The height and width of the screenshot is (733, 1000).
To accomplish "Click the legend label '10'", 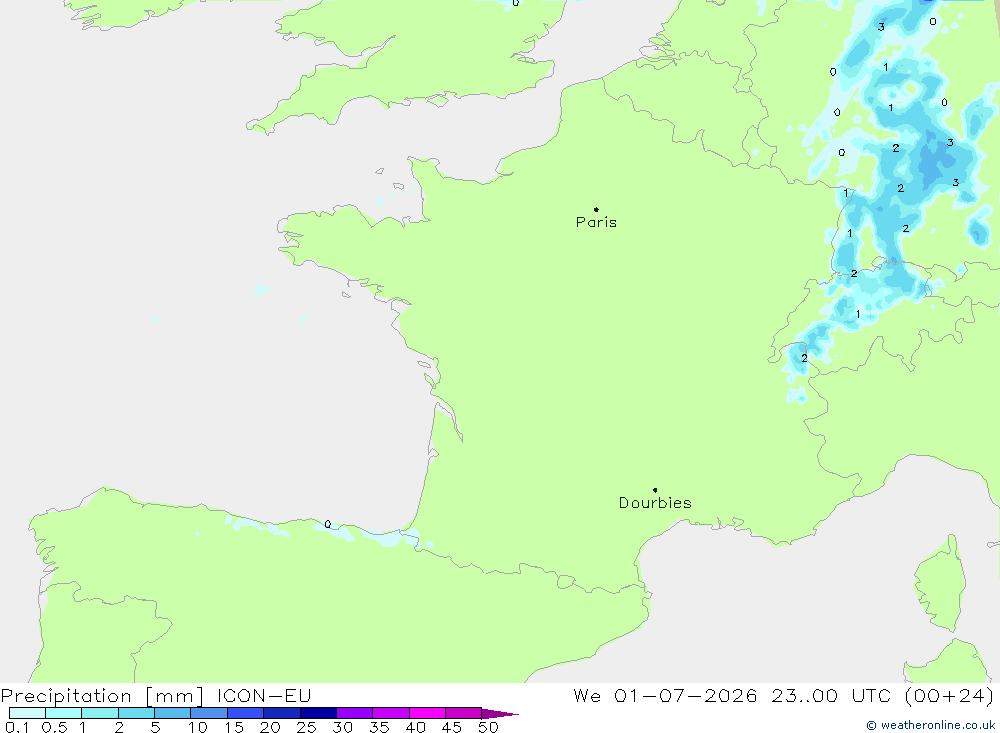I will pos(198,727).
